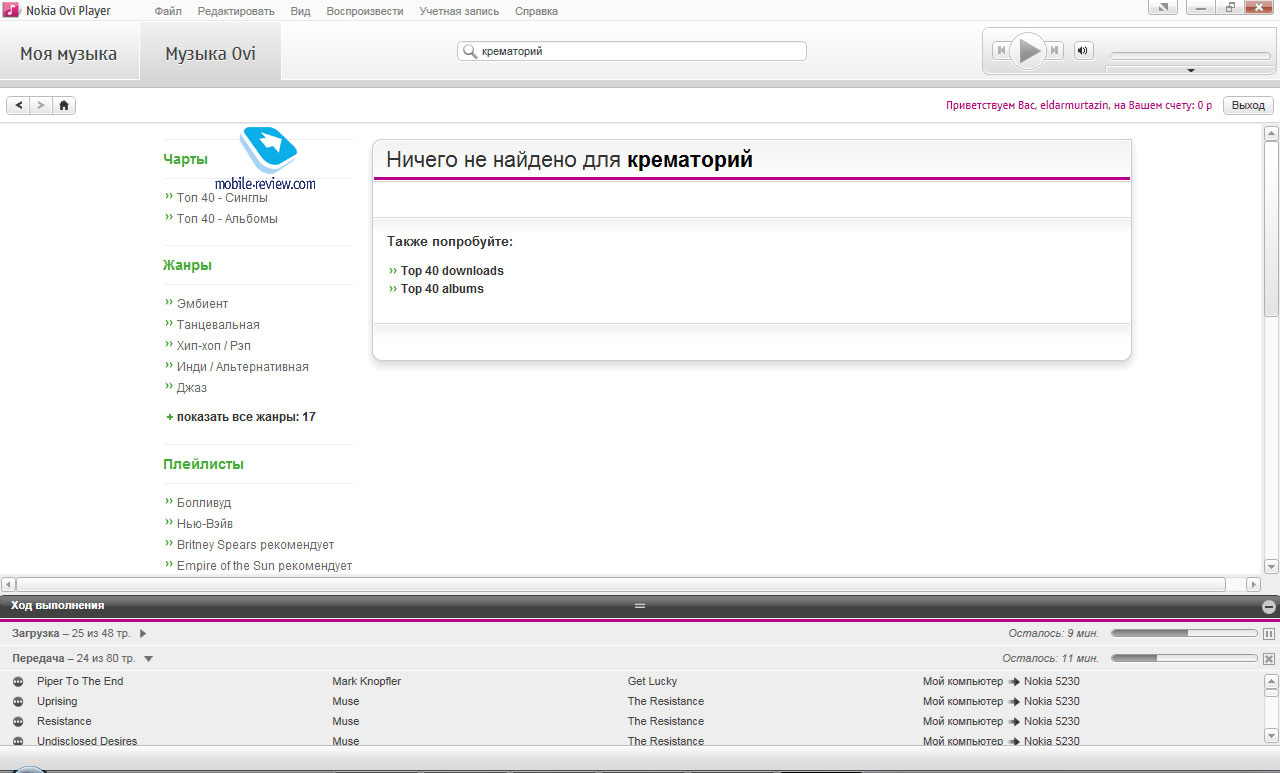Skip to next track
1280x773 pixels.
1055,50
